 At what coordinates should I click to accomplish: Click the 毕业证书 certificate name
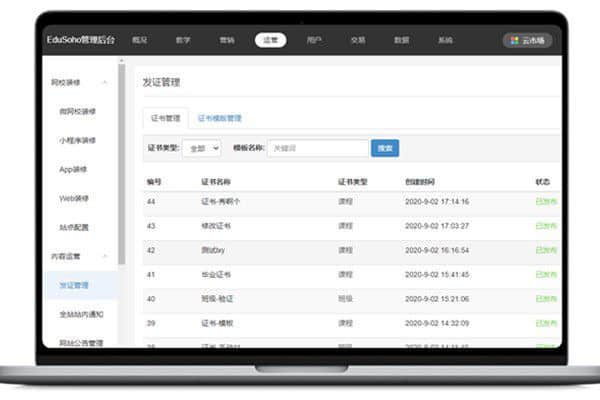[x=216, y=274]
